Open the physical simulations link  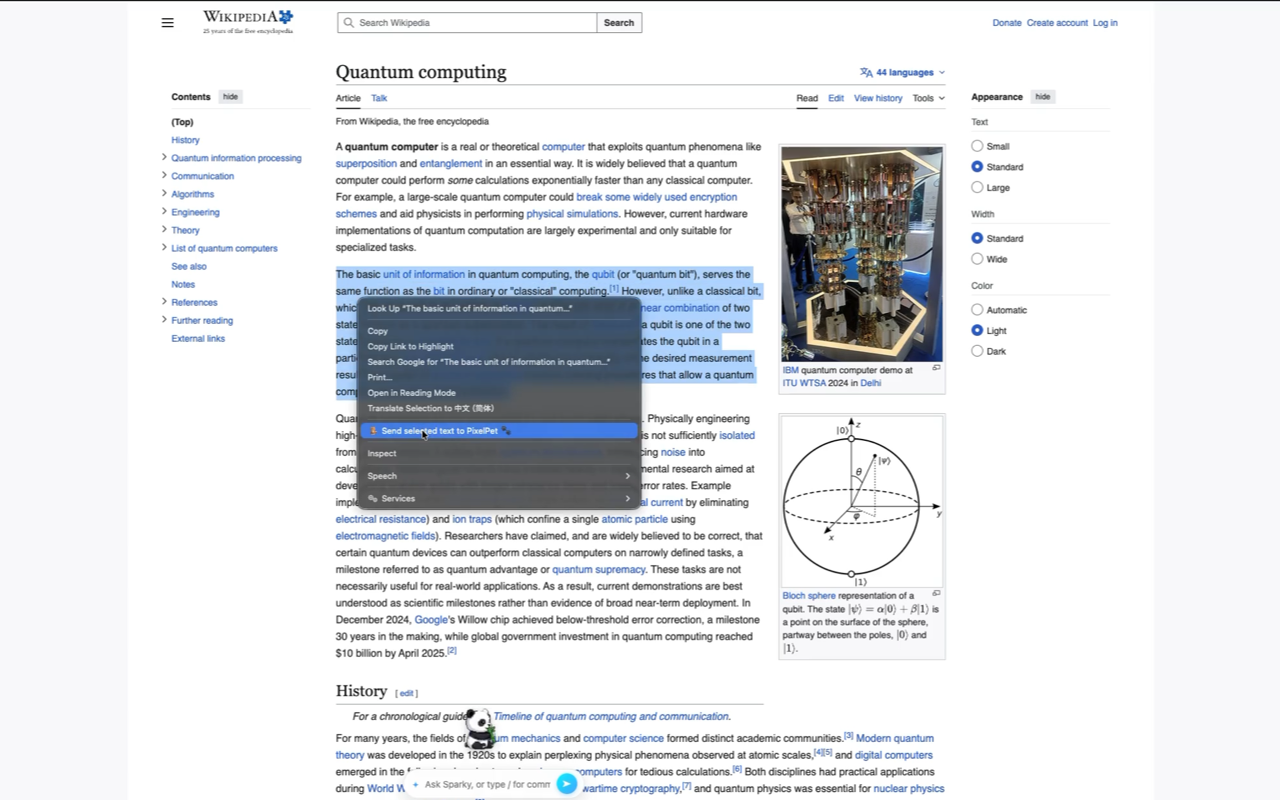coord(573,214)
